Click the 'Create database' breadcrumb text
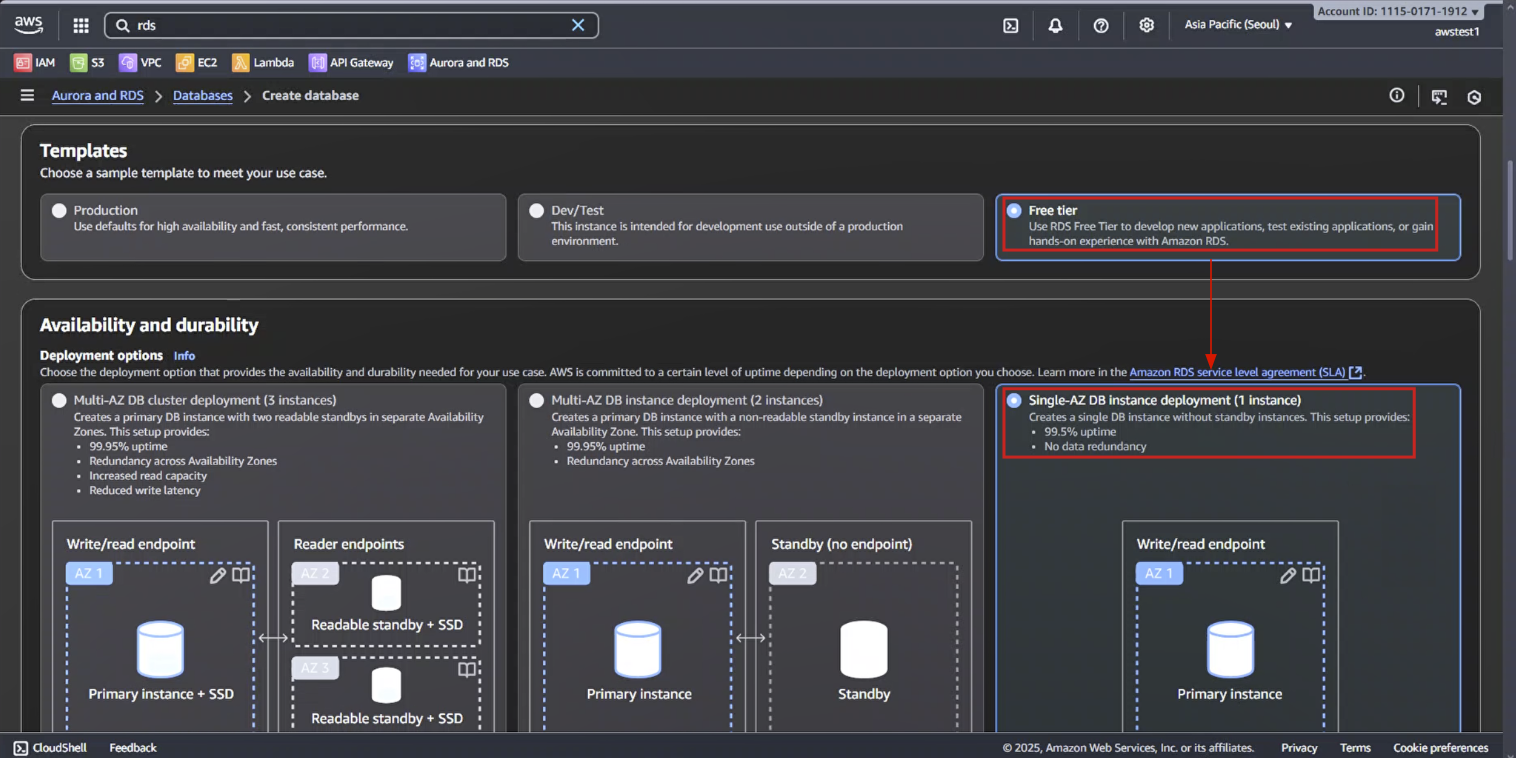The image size is (1516, 758). coord(310,95)
